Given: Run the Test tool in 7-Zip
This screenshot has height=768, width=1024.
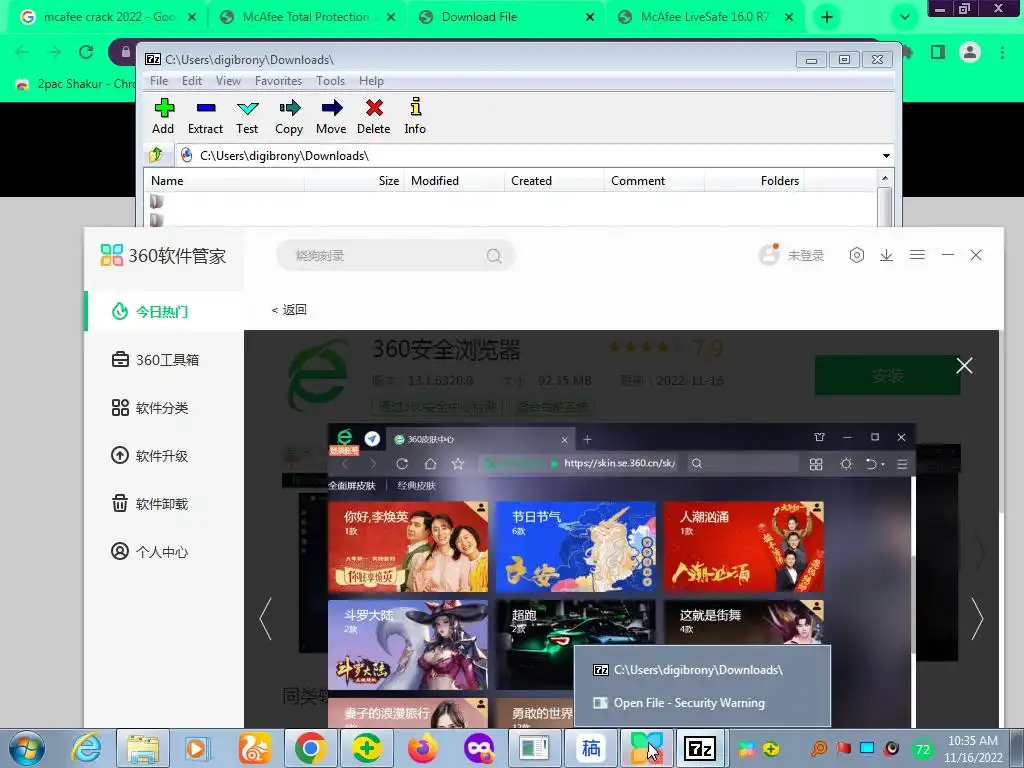Looking at the screenshot, I should 247,116.
